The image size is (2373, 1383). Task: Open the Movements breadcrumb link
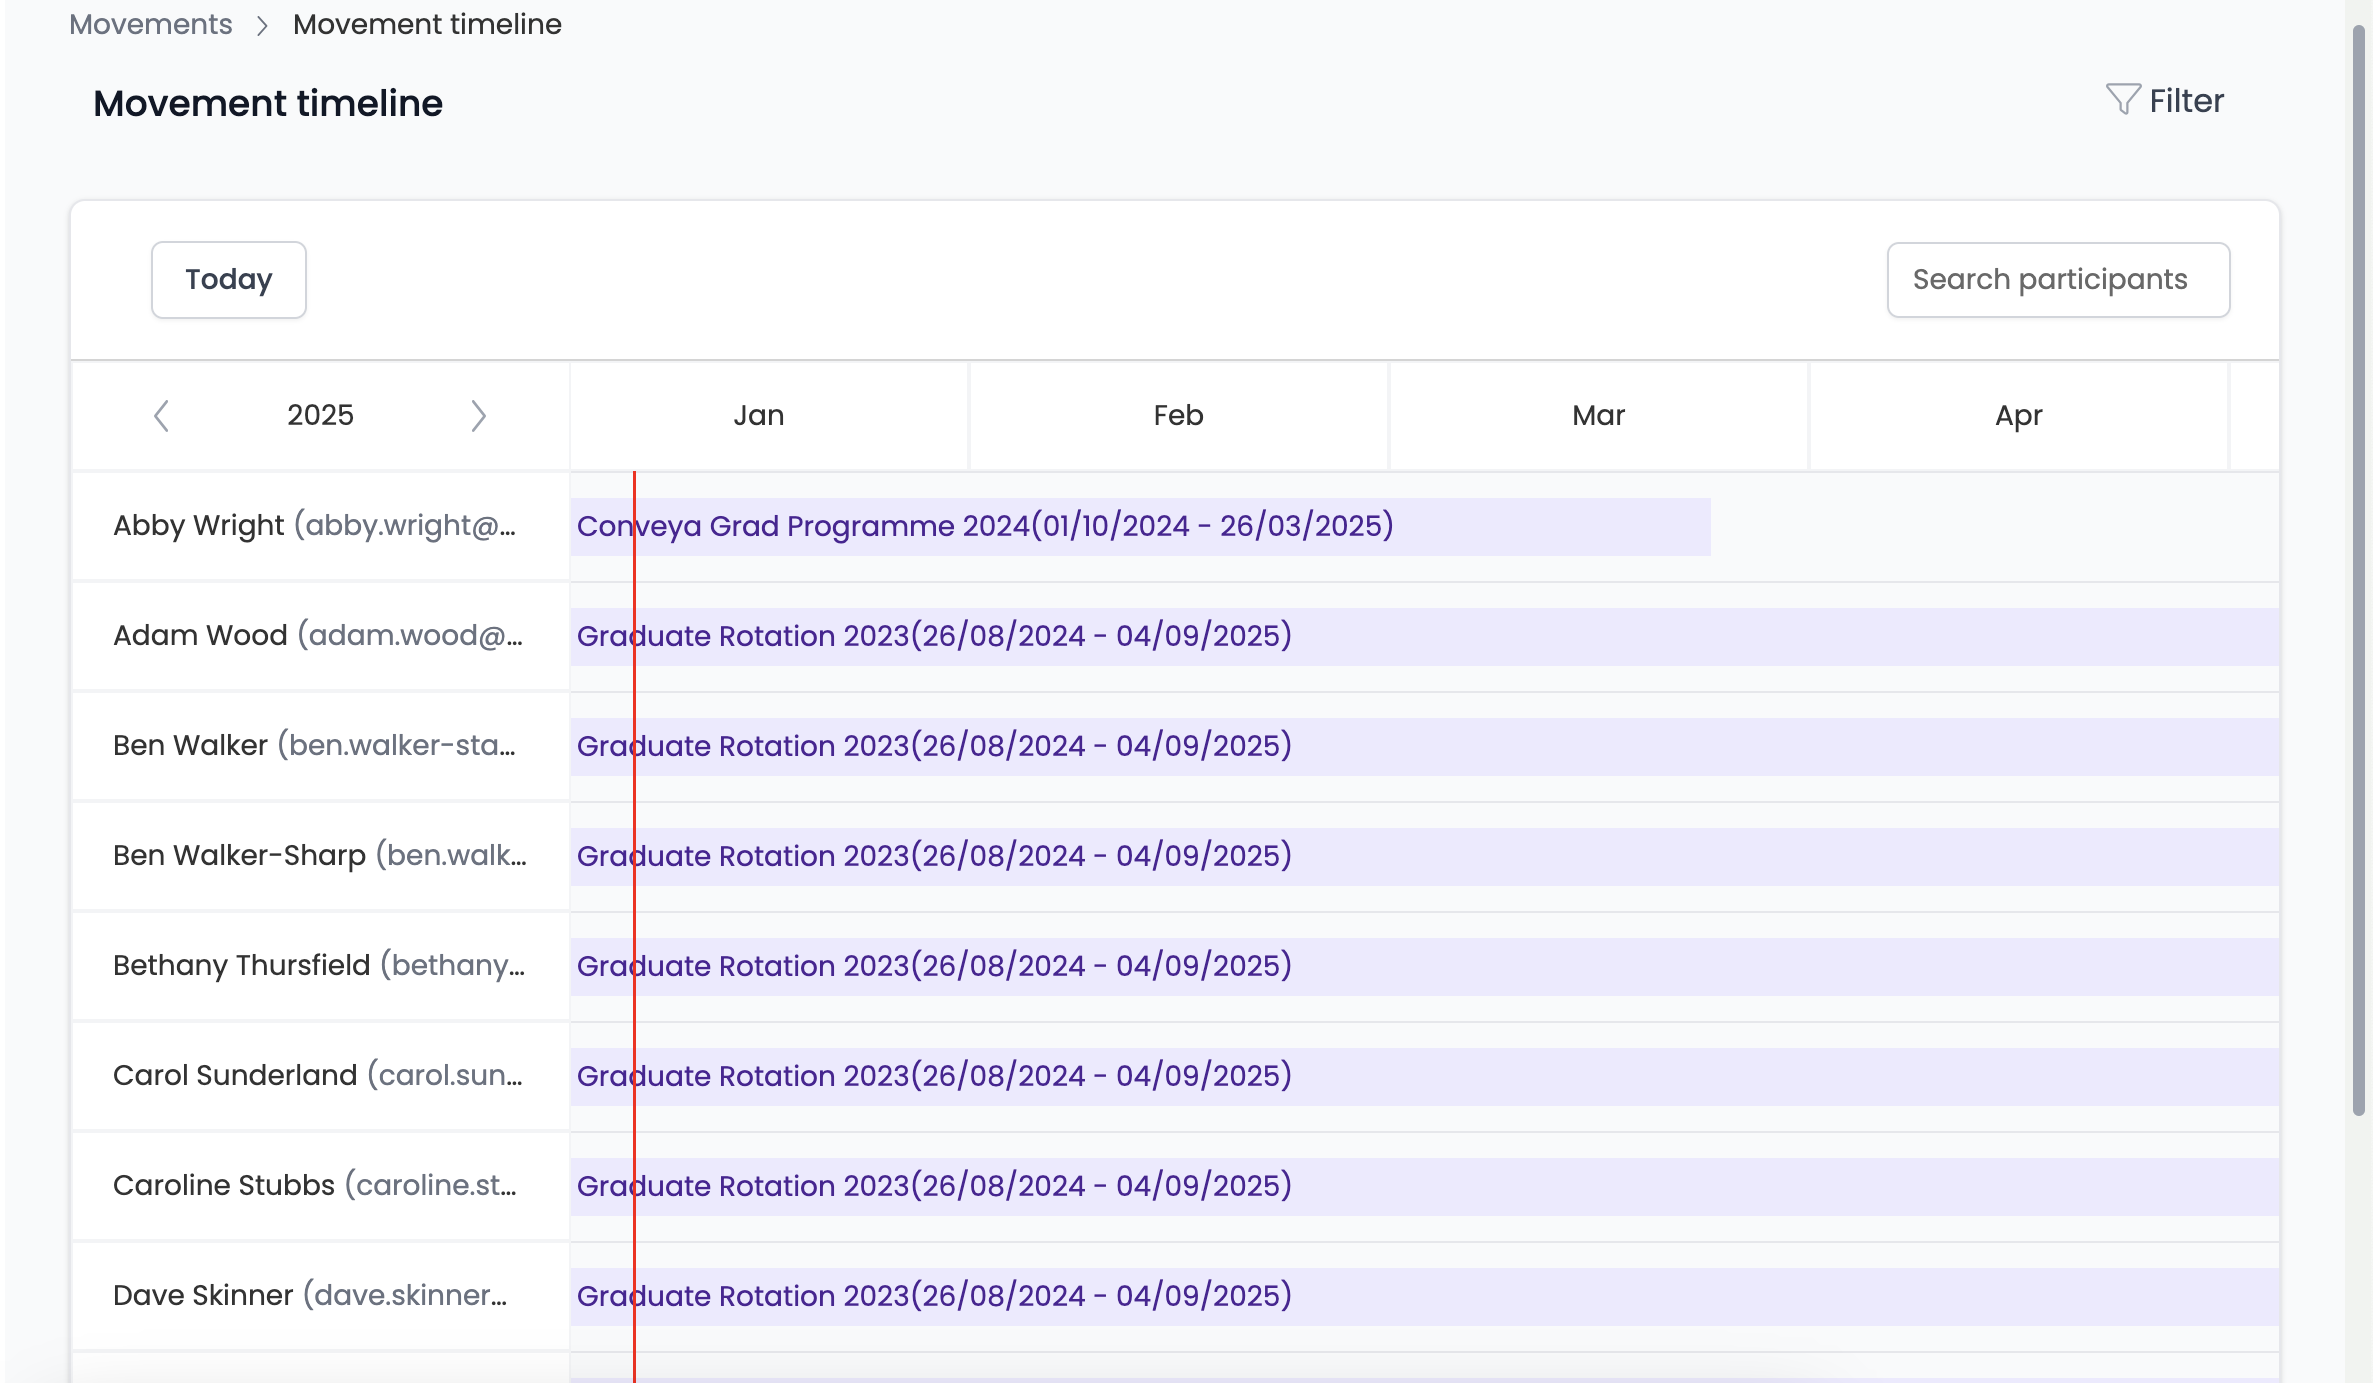(151, 24)
